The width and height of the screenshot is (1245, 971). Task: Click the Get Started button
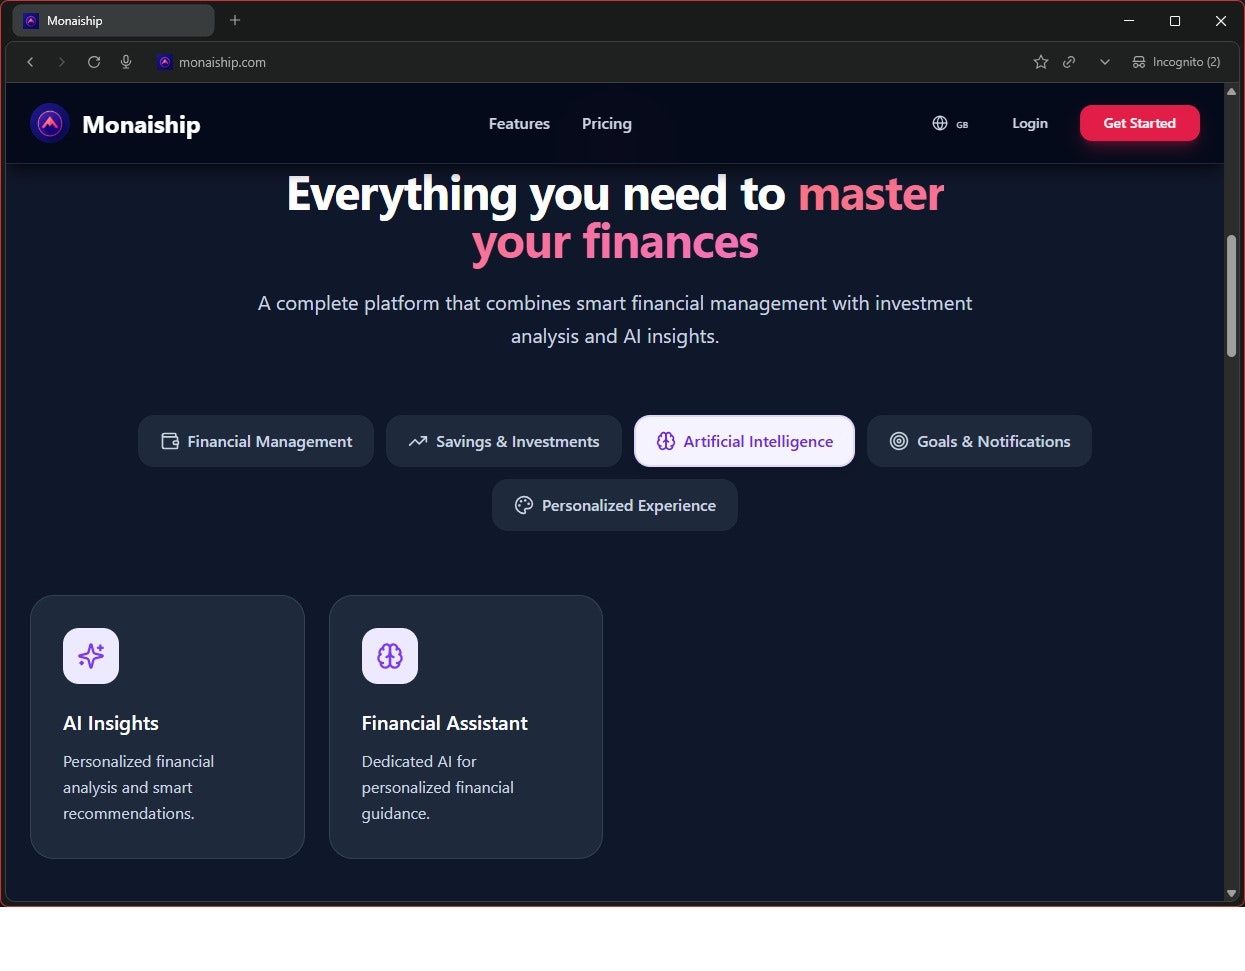(x=1139, y=123)
